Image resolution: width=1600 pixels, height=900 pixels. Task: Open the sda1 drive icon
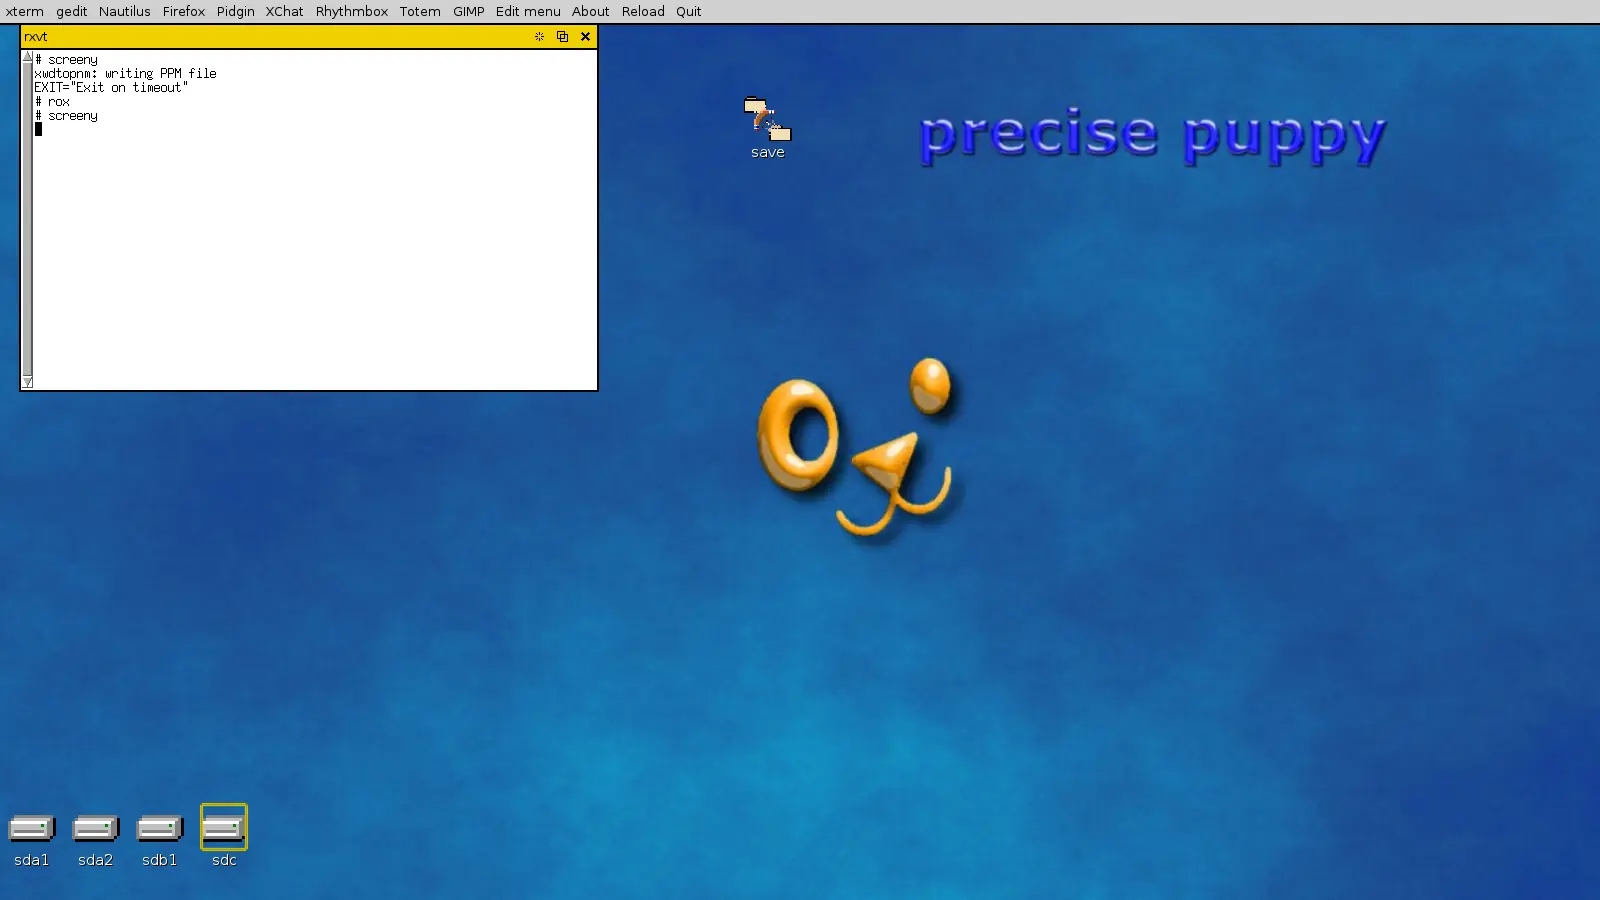click(x=31, y=829)
